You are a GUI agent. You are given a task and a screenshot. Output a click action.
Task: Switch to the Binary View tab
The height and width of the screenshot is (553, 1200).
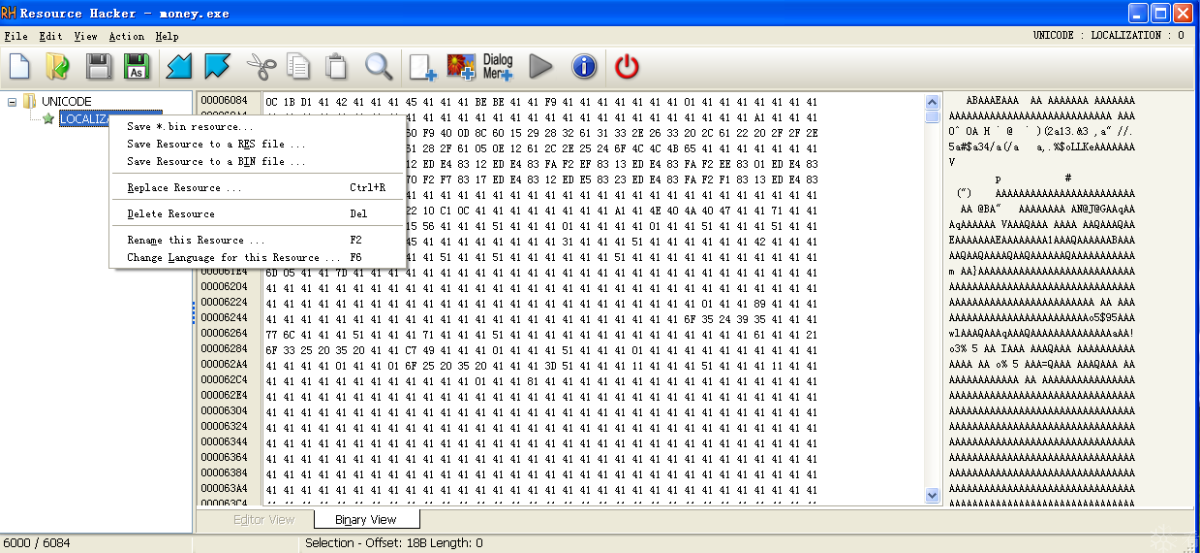click(x=365, y=519)
